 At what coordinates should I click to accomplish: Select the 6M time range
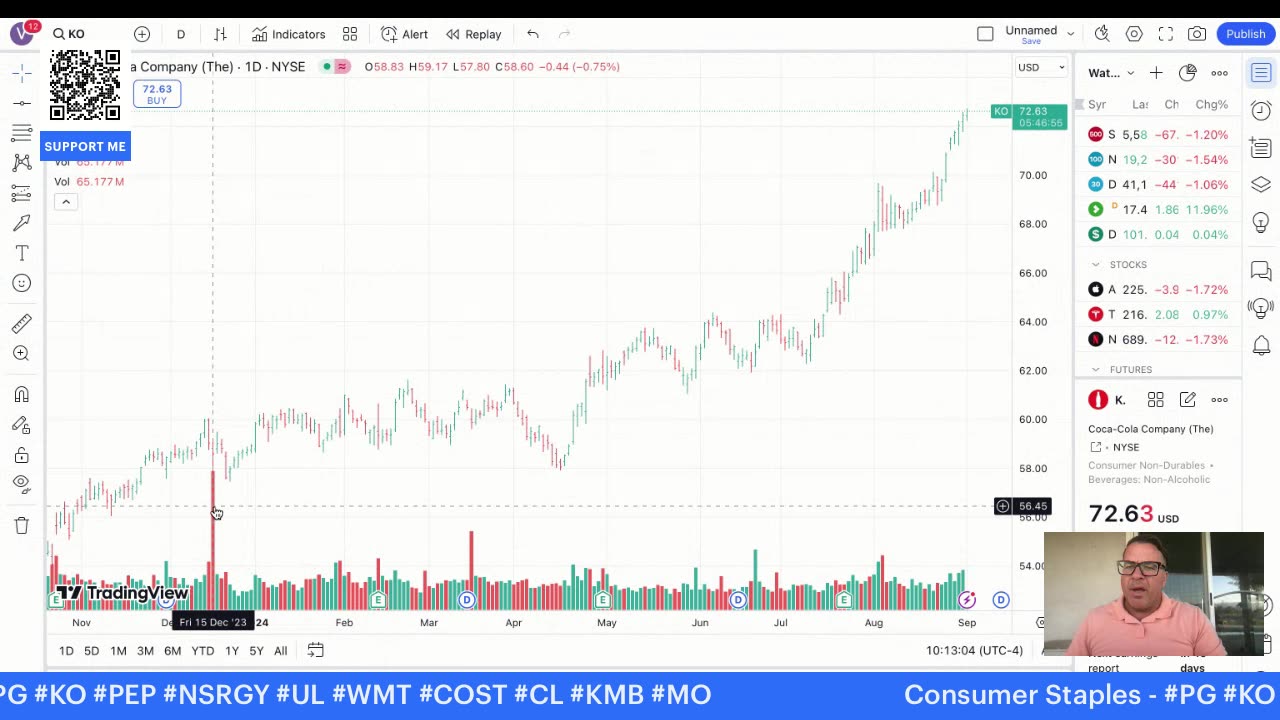[x=172, y=651]
